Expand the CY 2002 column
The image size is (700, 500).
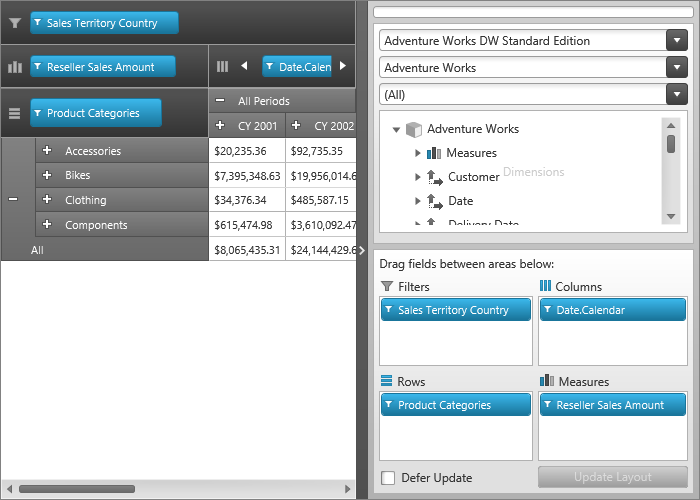[296, 125]
